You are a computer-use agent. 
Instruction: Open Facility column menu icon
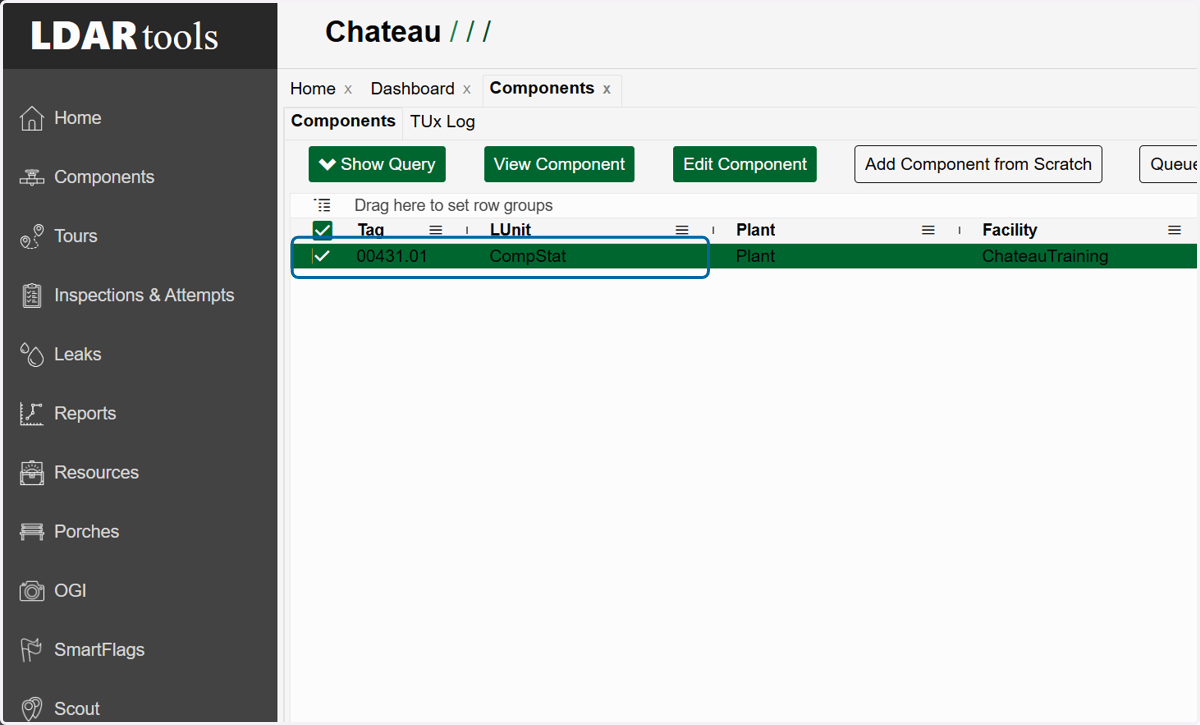1174,230
